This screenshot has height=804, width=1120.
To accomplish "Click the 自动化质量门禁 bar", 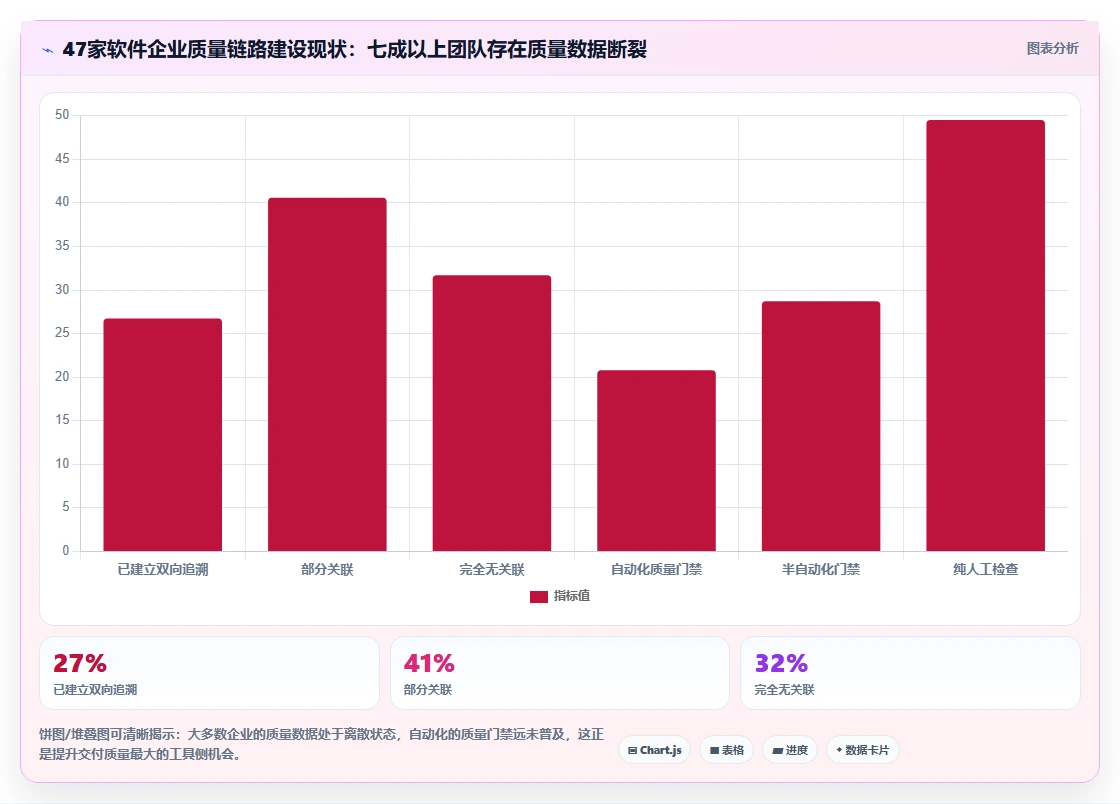I will click(x=656, y=461).
